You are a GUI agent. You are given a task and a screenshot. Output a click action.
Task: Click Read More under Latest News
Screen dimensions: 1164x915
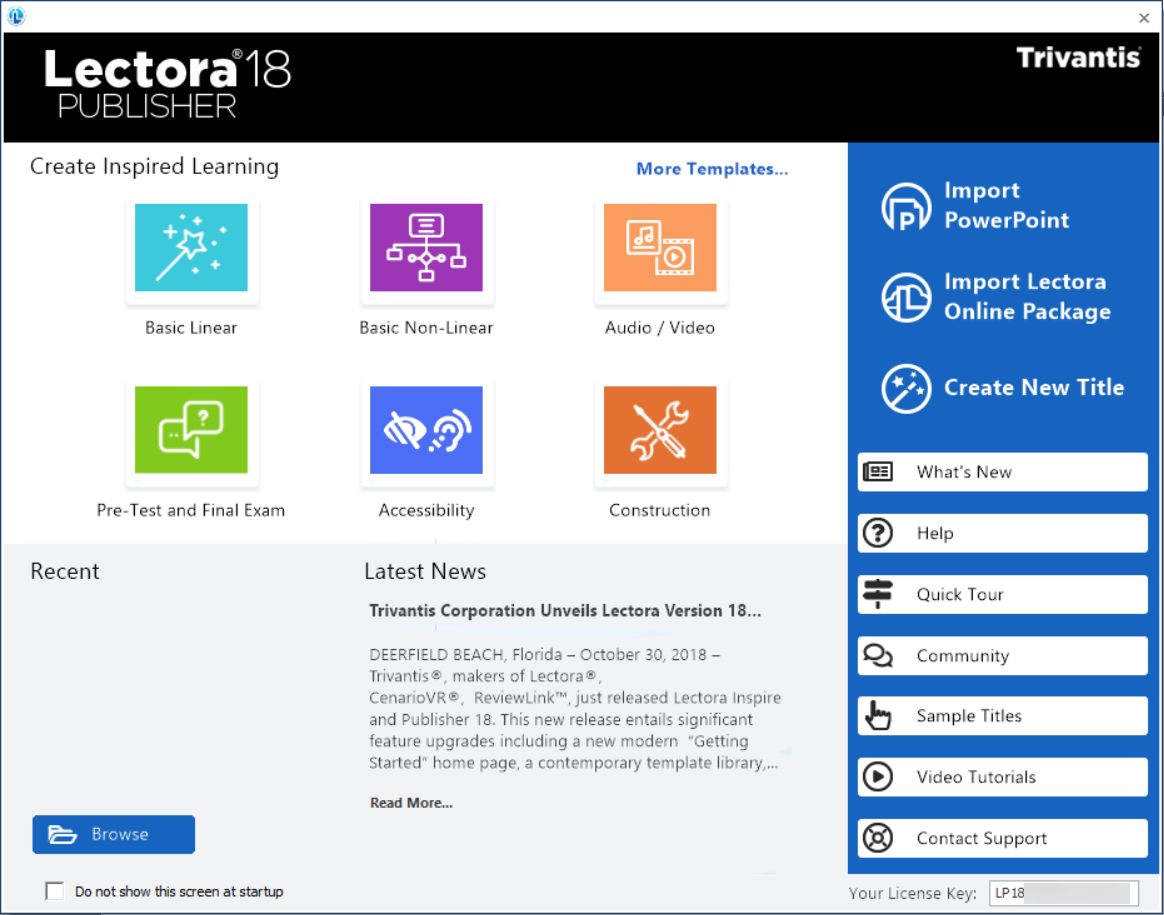411,803
